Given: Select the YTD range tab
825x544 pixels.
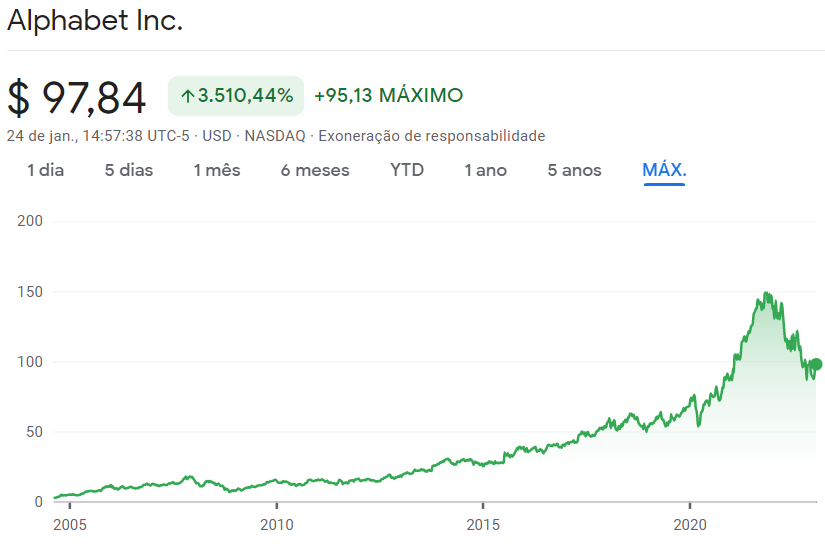Looking at the screenshot, I should point(407,170).
